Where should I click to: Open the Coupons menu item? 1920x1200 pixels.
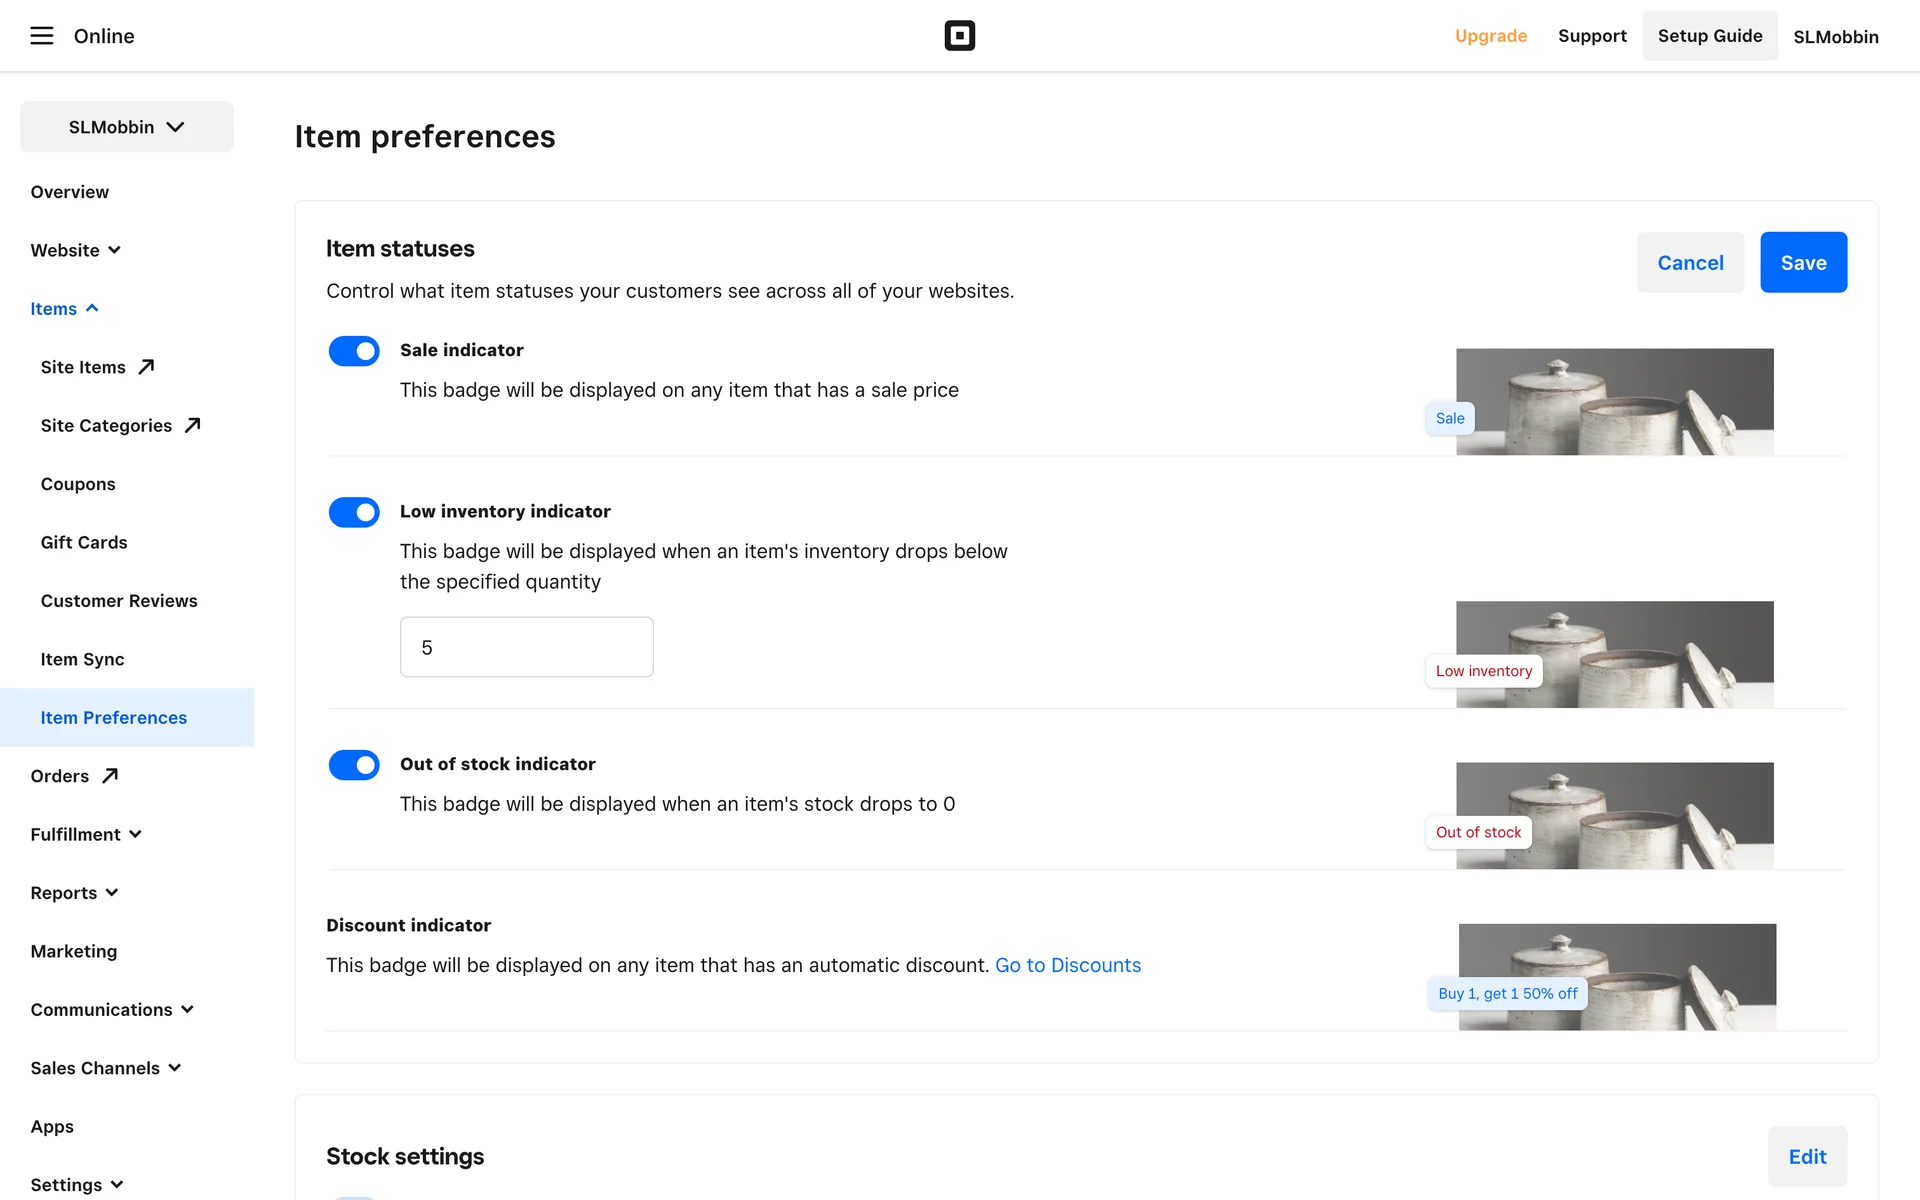(78, 484)
